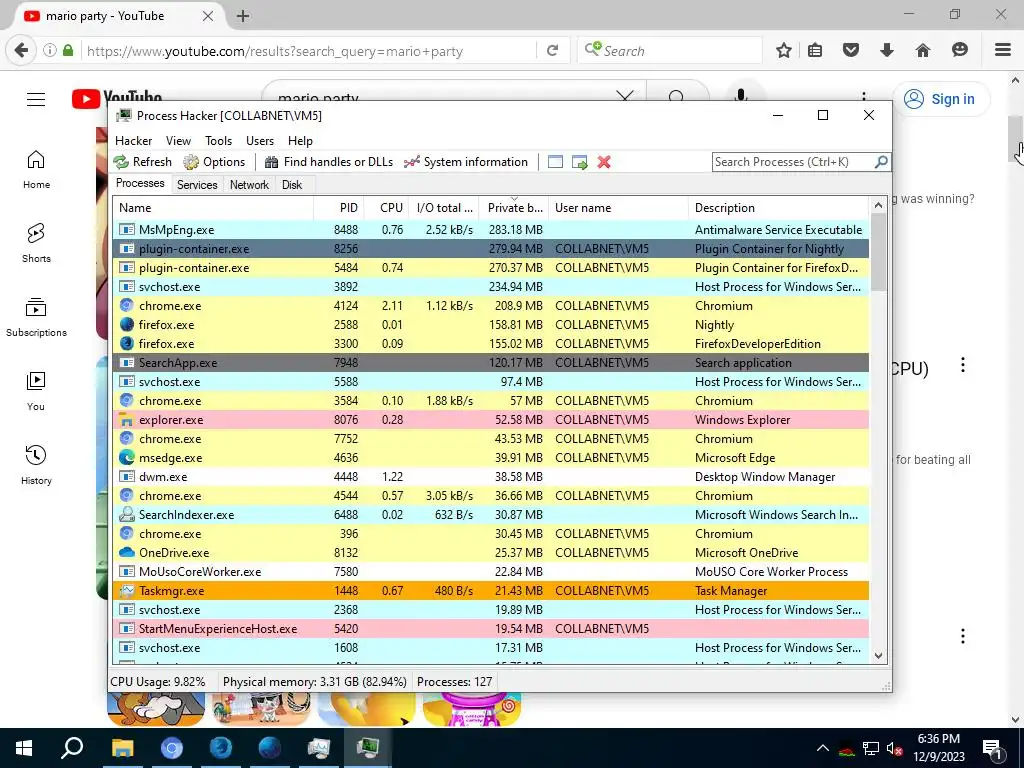
Task: Click the process list vertical scrollbar thumb
Action: 878,252
